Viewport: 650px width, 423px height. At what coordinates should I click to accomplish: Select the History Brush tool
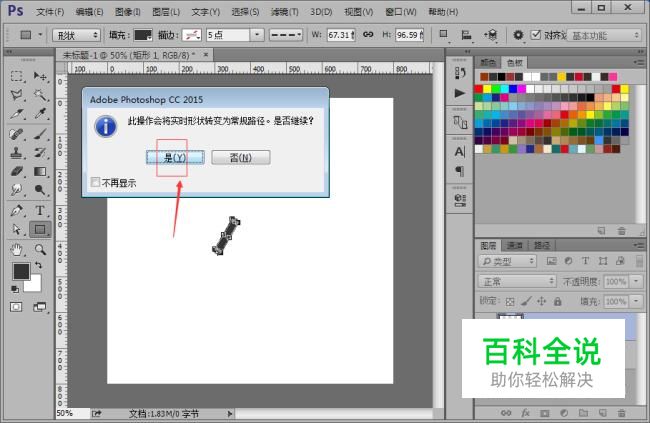click(40, 153)
